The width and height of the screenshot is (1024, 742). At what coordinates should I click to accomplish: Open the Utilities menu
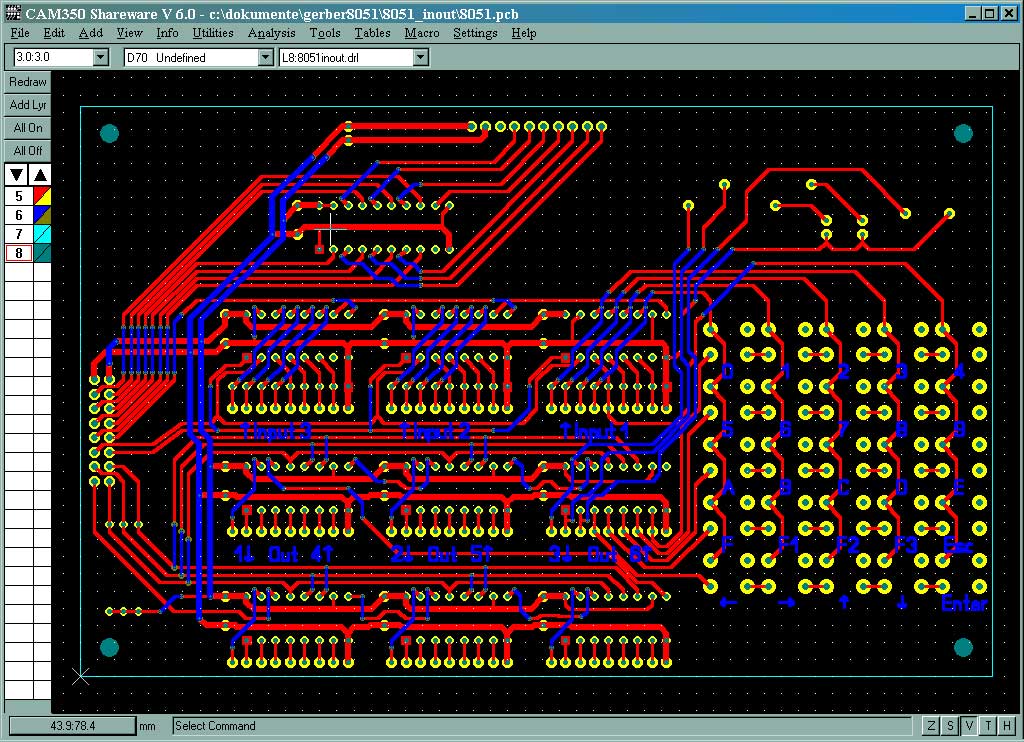click(213, 33)
